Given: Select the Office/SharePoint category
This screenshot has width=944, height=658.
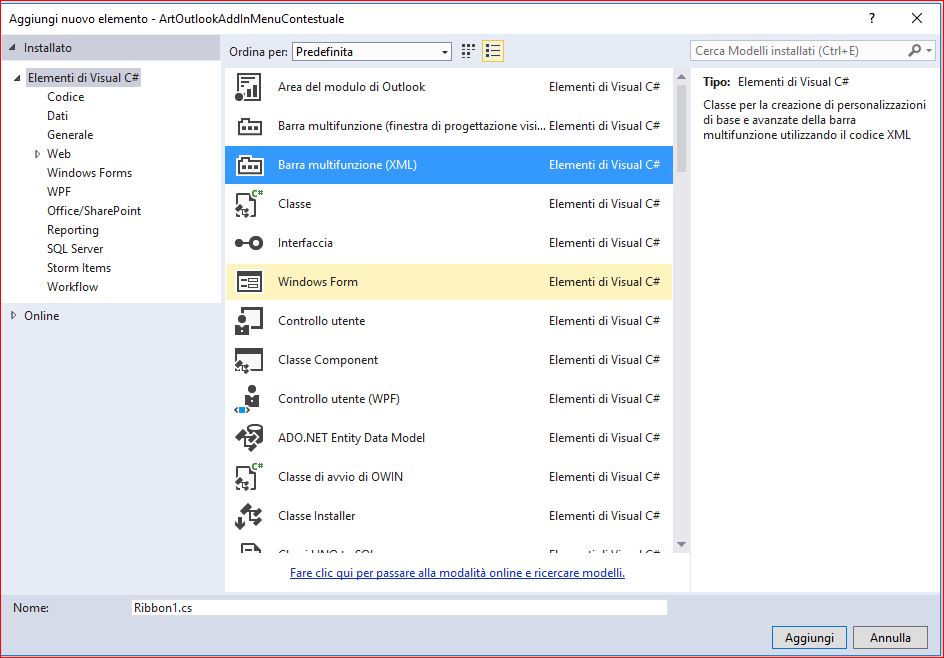Looking at the screenshot, I should tap(94, 211).
